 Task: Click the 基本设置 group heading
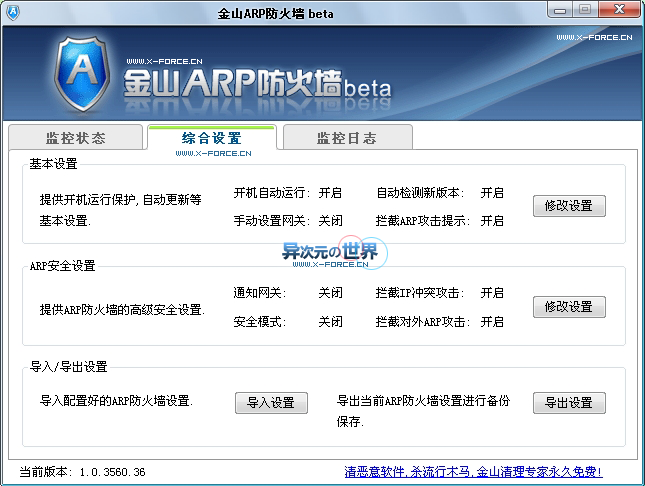[x=53, y=164]
